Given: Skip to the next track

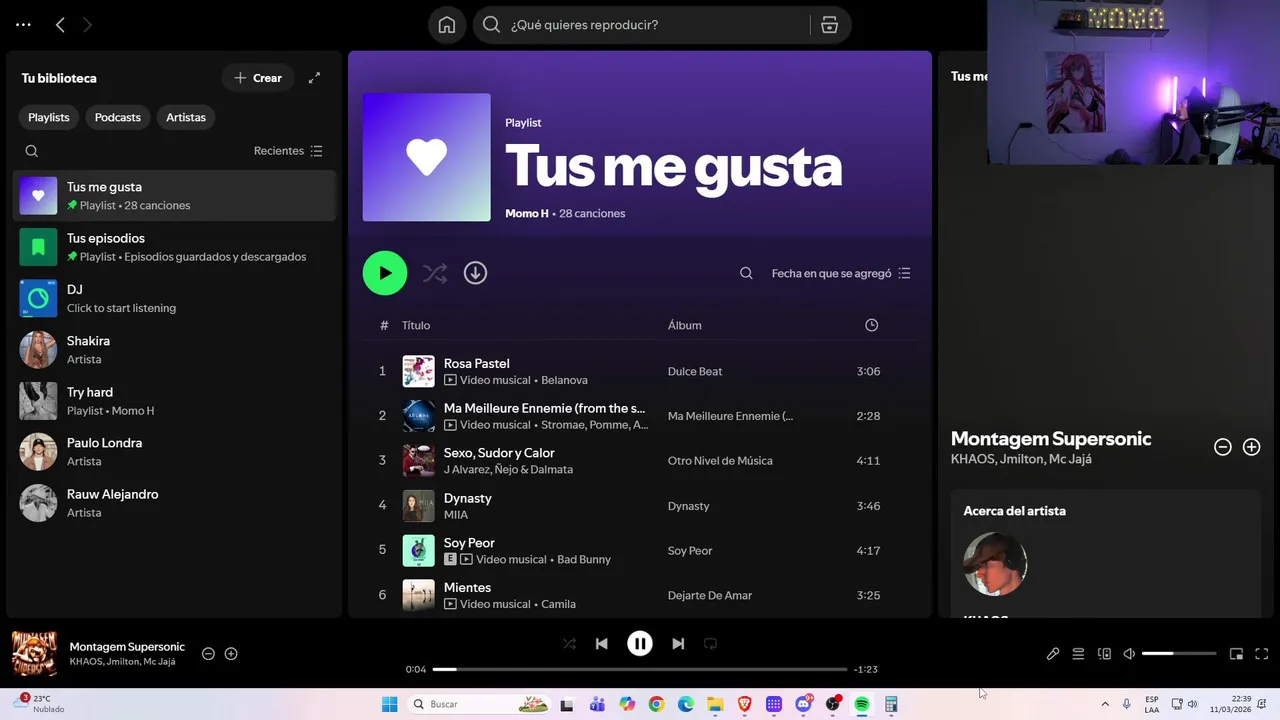Looking at the screenshot, I should (x=678, y=644).
